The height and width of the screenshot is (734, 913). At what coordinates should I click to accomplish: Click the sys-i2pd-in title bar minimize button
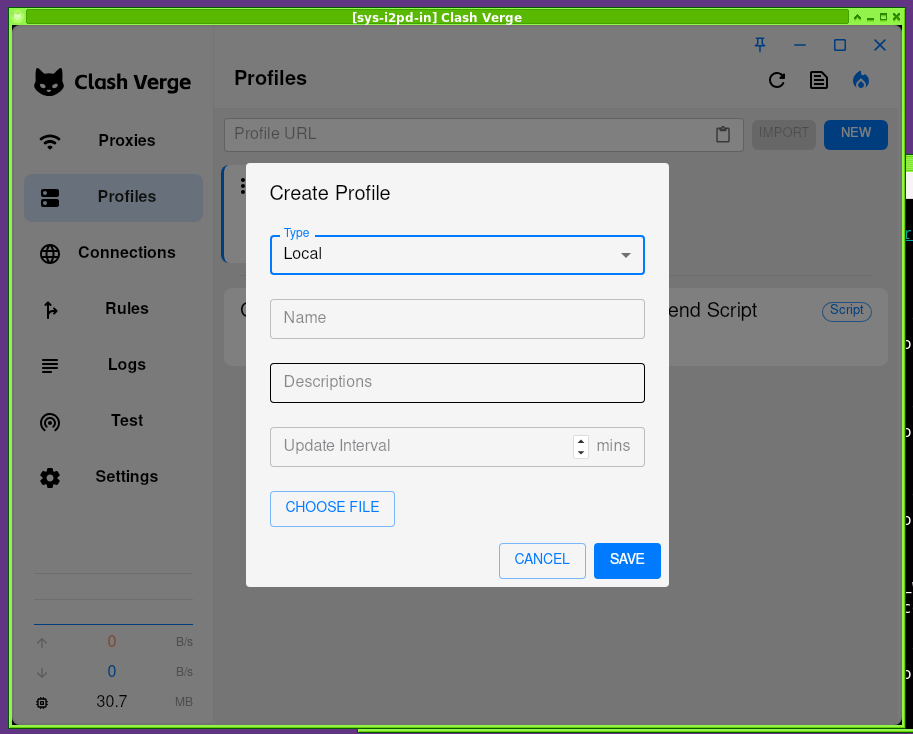coord(870,18)
